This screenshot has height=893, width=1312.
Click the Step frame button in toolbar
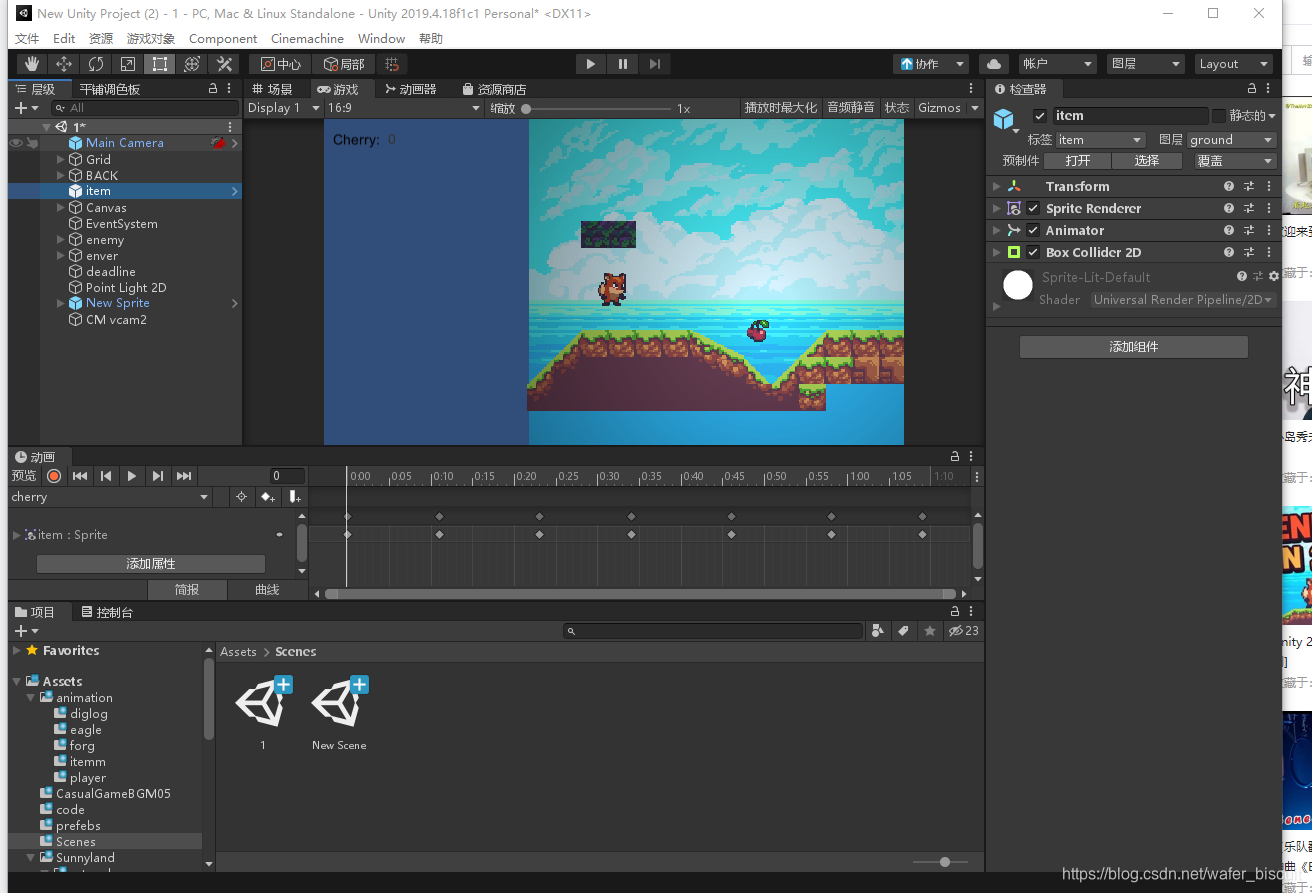pyautogui.click(x=655, y=64)
